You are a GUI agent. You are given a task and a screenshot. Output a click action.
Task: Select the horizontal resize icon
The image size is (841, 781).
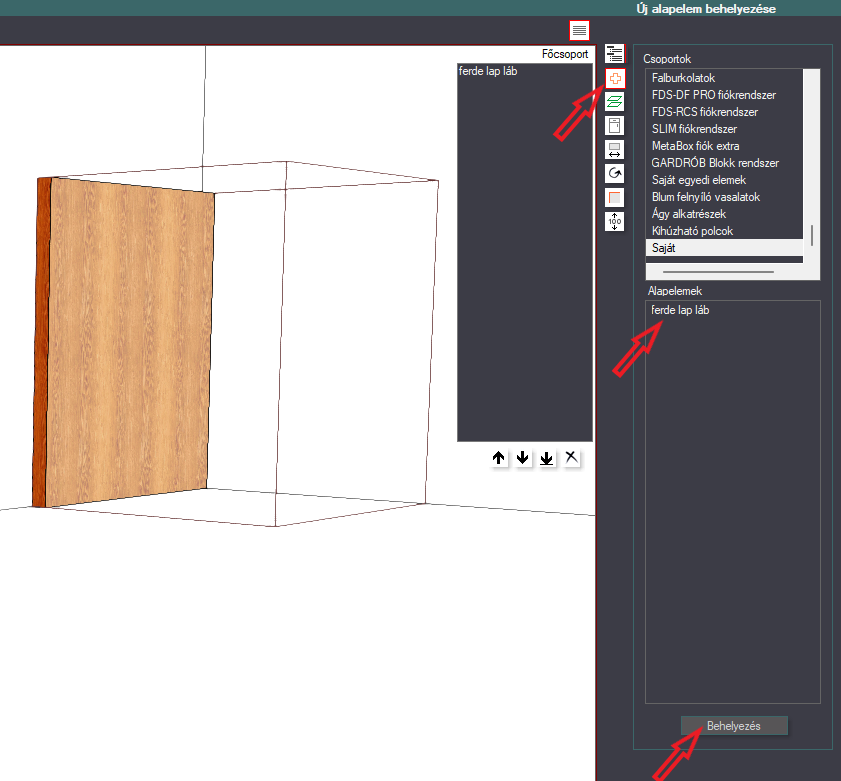[x=615, y=150]
